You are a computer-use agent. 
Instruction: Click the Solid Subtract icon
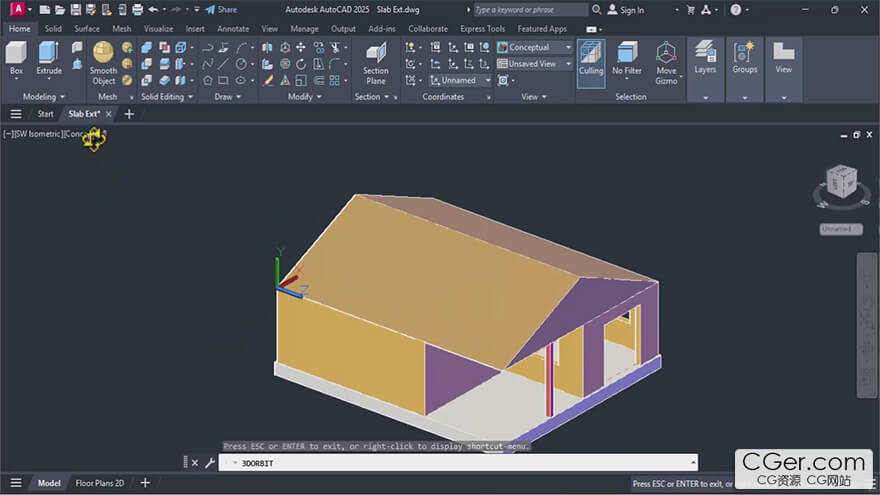coord(146,64)
